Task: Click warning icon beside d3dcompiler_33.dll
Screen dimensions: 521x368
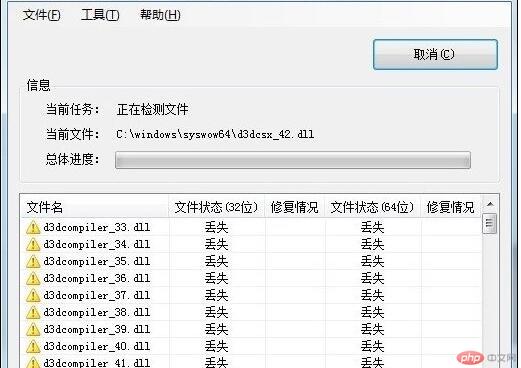Action: point(33,227)
